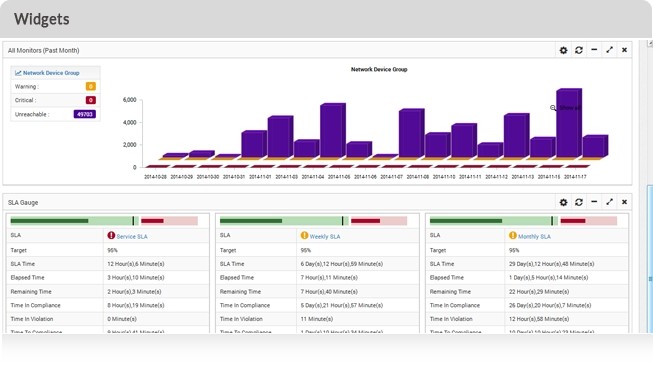The width and height of the screenshot is (653, 369).
Task: Click the Unreachable 49703 badge
Action: pyautogui.click(x=85, y=114)
